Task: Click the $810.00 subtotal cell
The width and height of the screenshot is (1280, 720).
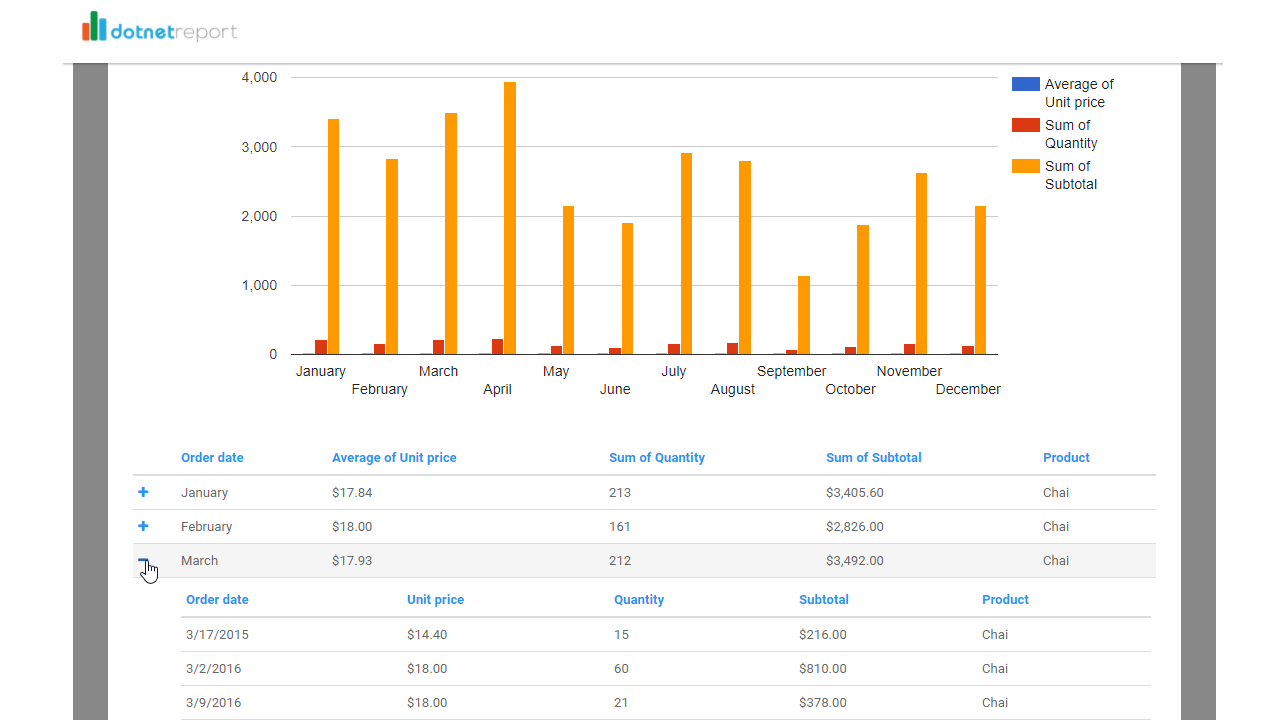Action: tap(823, 669)
